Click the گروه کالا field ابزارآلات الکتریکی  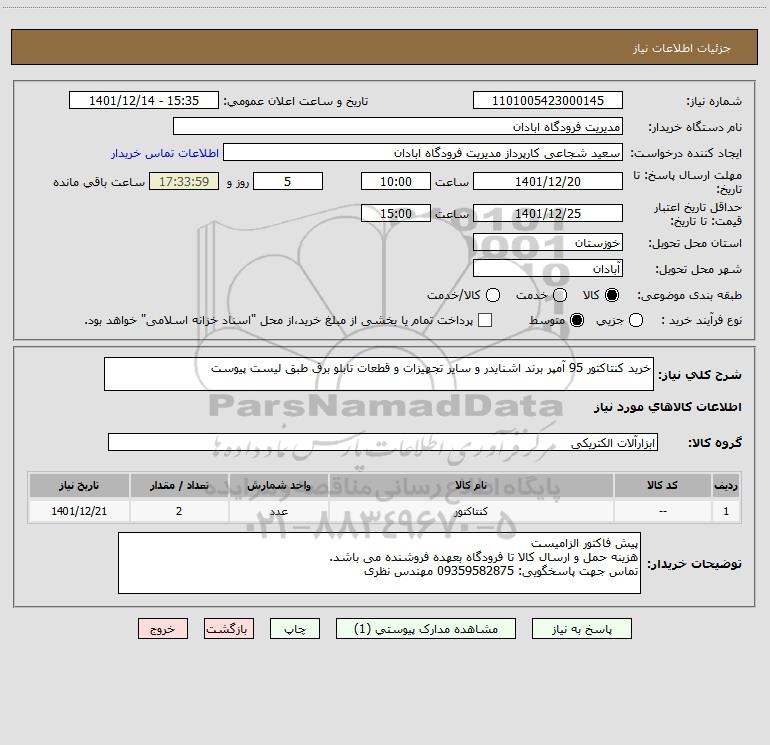383,442
